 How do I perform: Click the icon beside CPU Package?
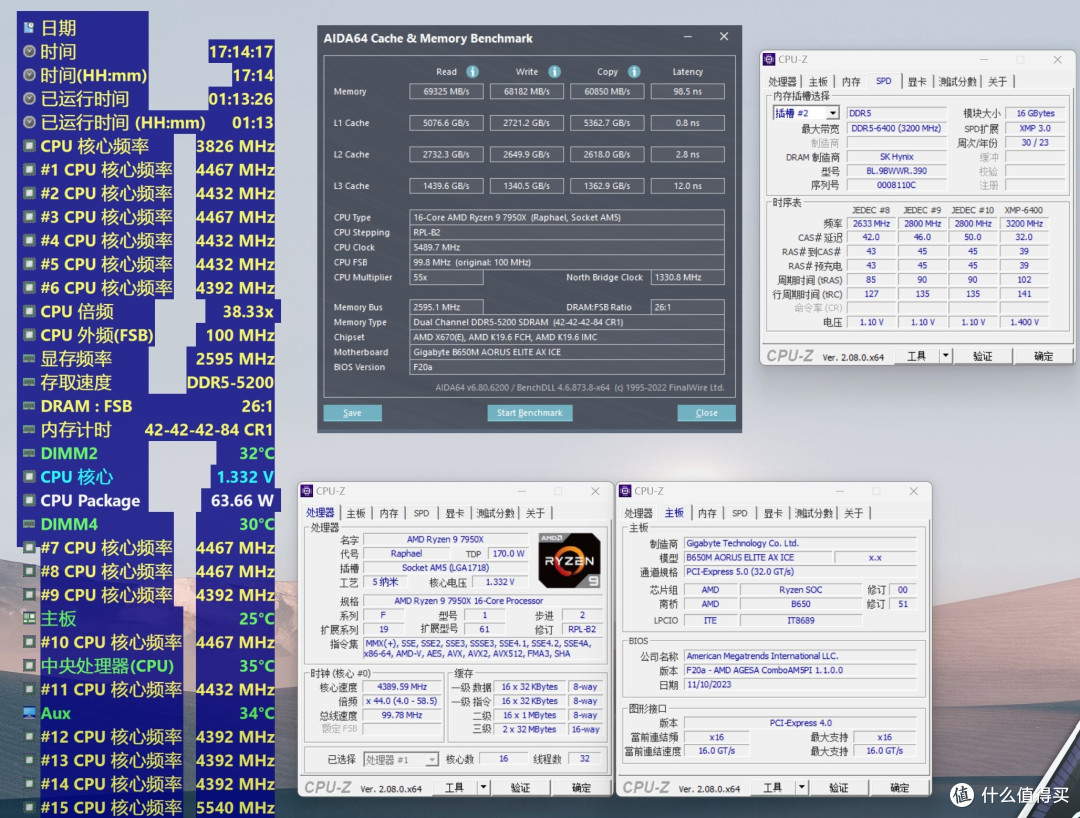click(x=29, y=501)
